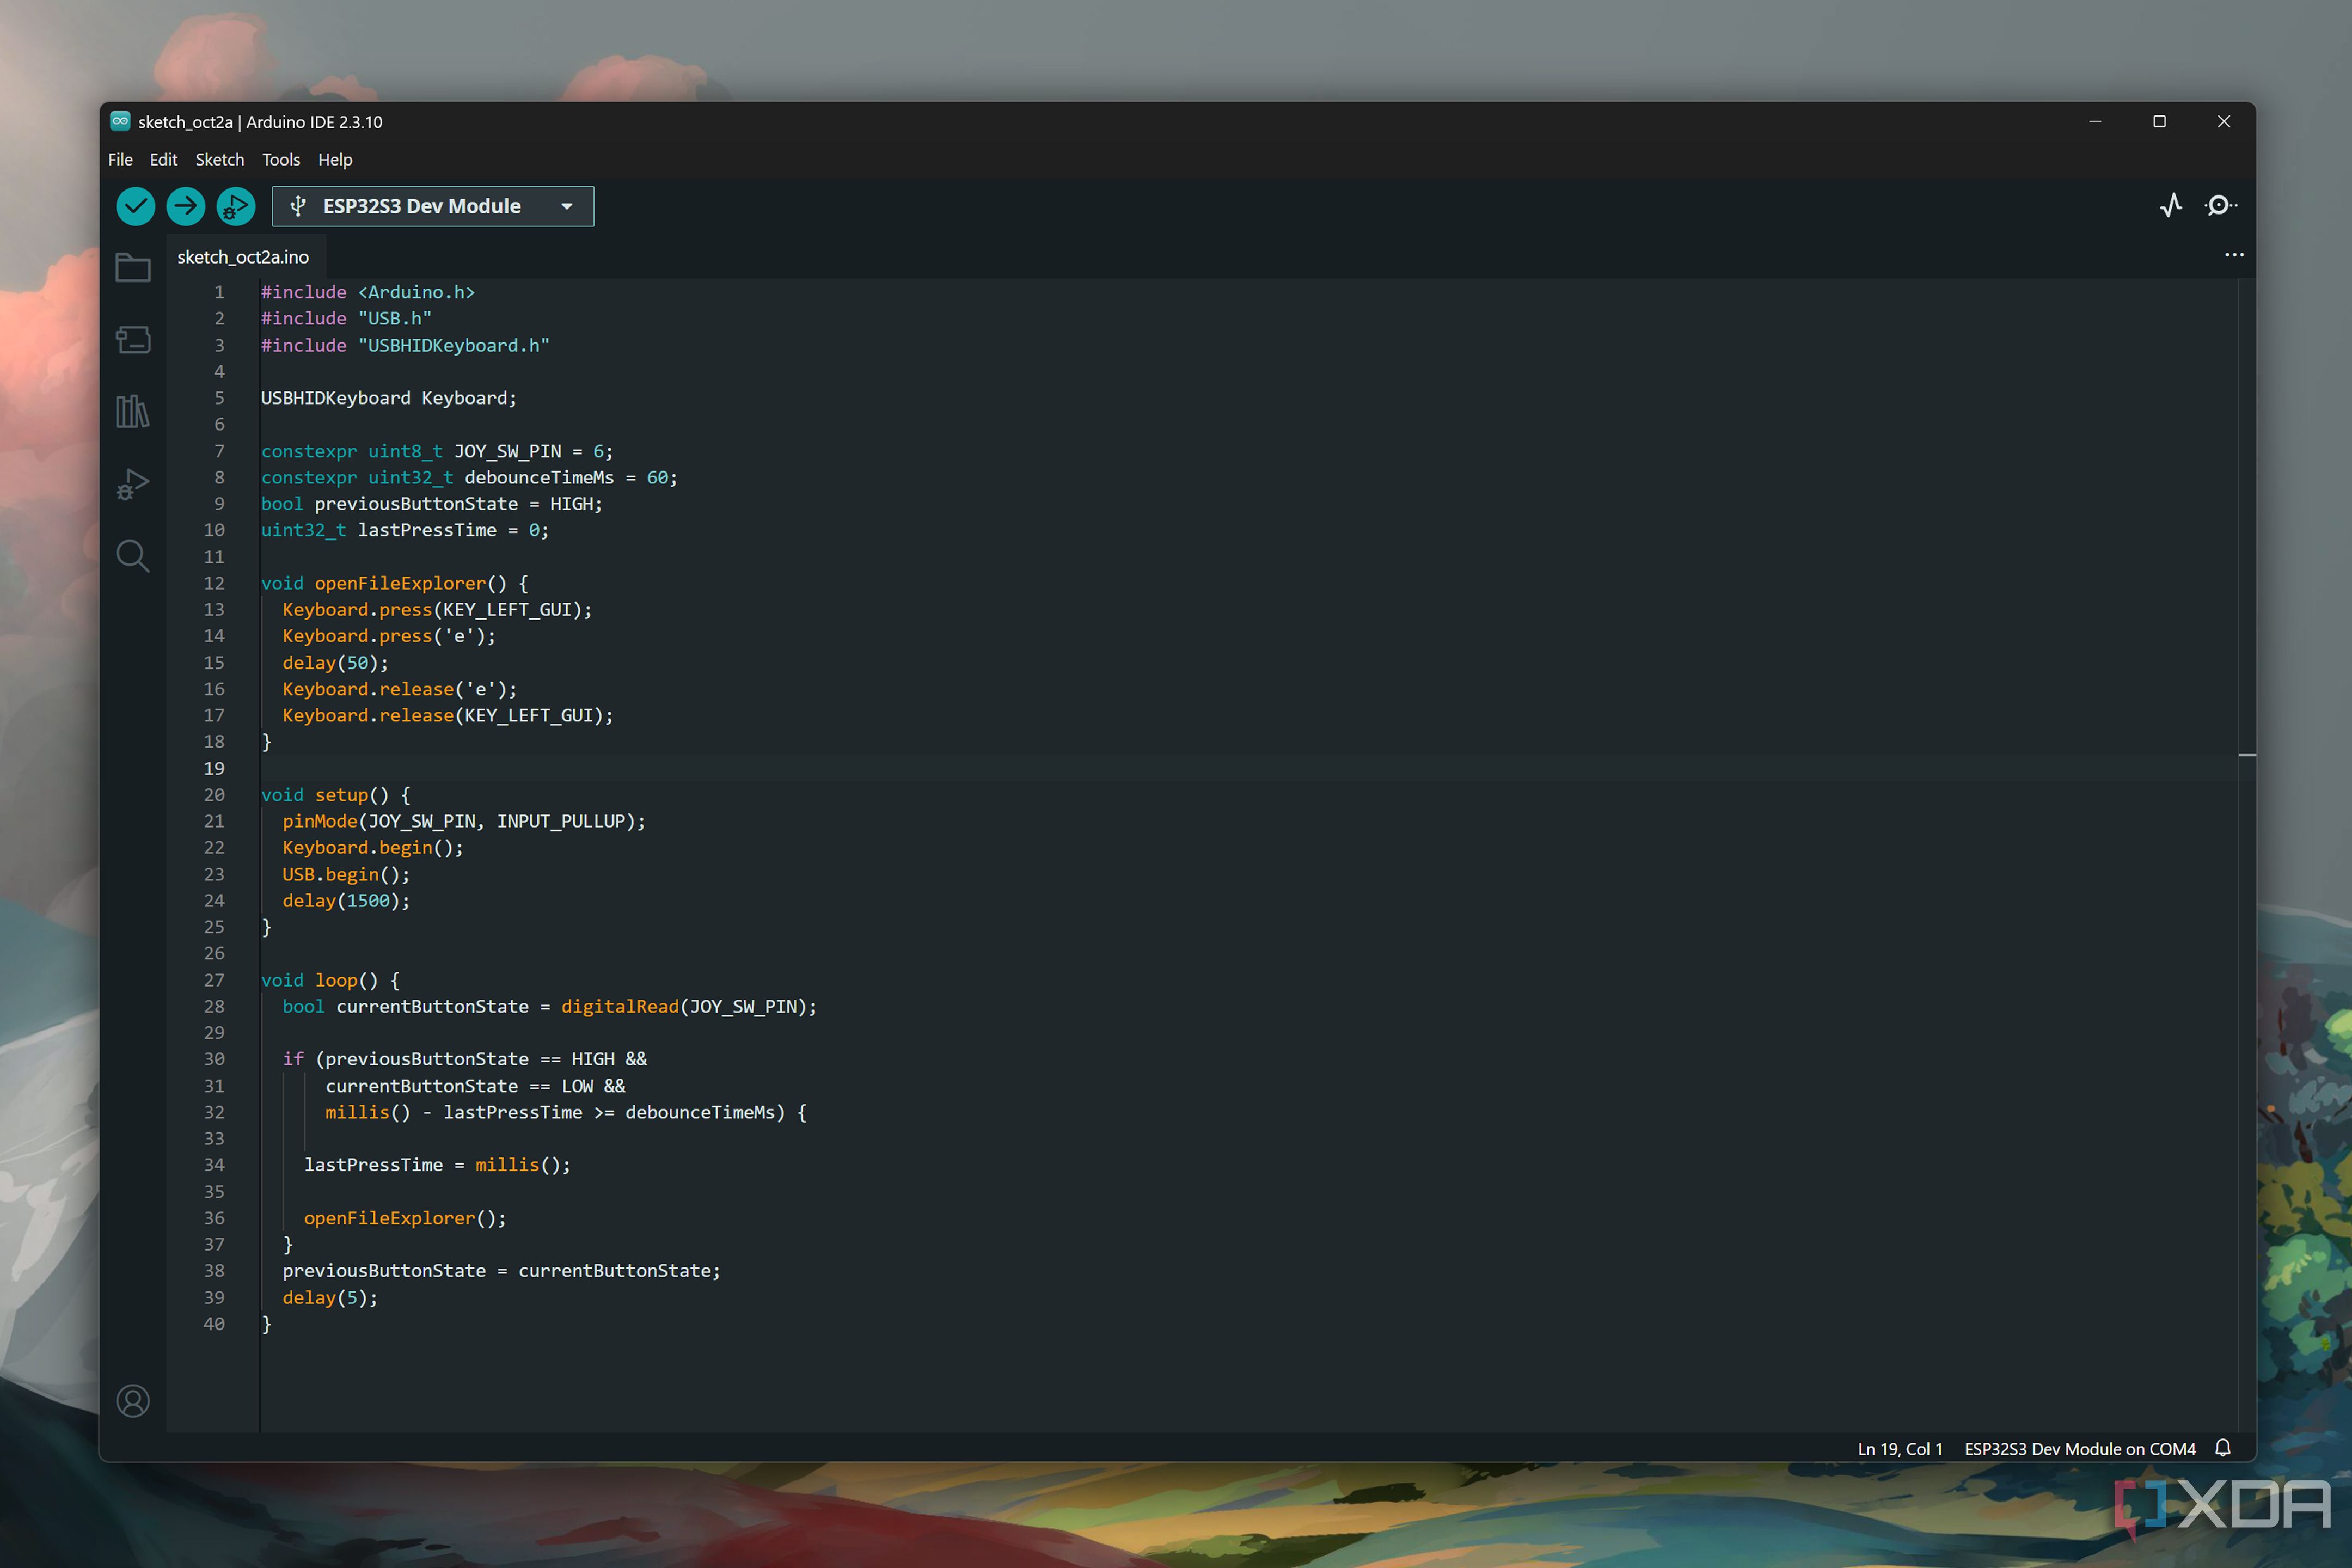The height and width of the screenshot is (1568, 2352).
Task: Open the Library Manager sidebar panel
Action: 133,411
